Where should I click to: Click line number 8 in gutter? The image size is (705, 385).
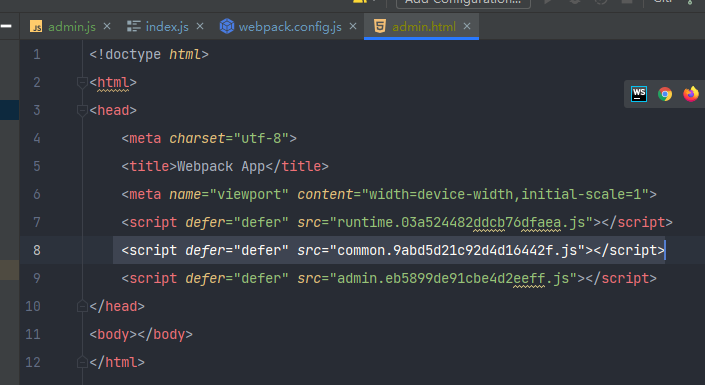click(x=37, y=250)
